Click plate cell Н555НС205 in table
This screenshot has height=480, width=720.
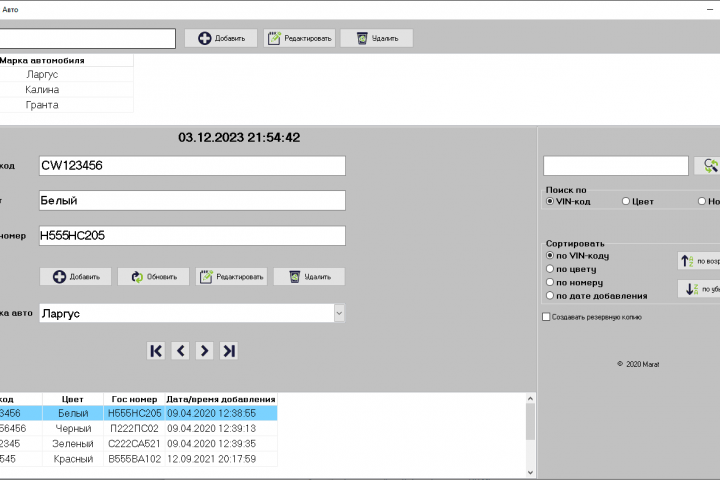tap(134, 413)
